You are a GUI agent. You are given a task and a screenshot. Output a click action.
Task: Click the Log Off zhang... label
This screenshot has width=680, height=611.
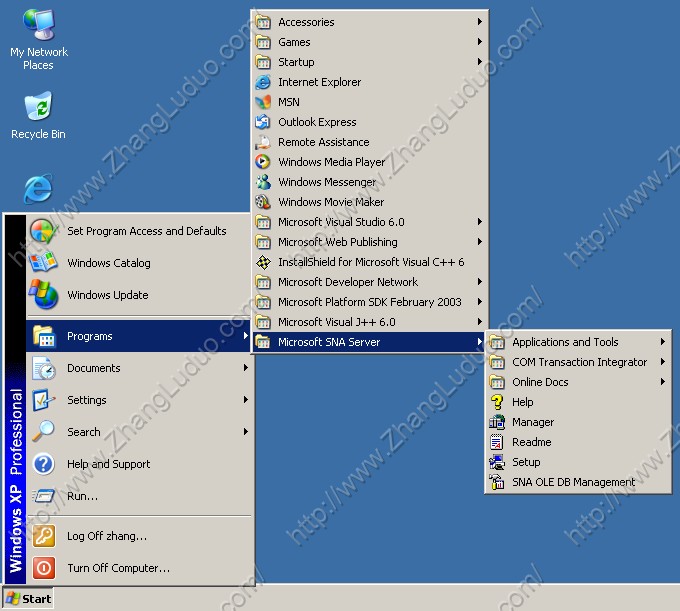[107, 536]
